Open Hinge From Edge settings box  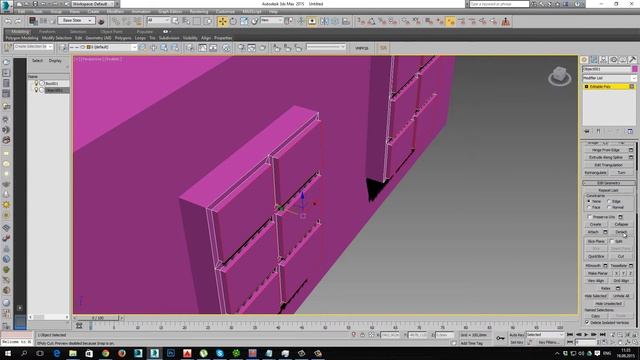(631, 150)
